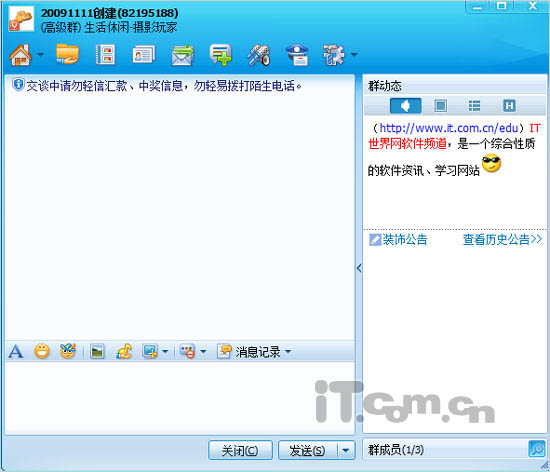Open the group member card icon

(143, 55)
